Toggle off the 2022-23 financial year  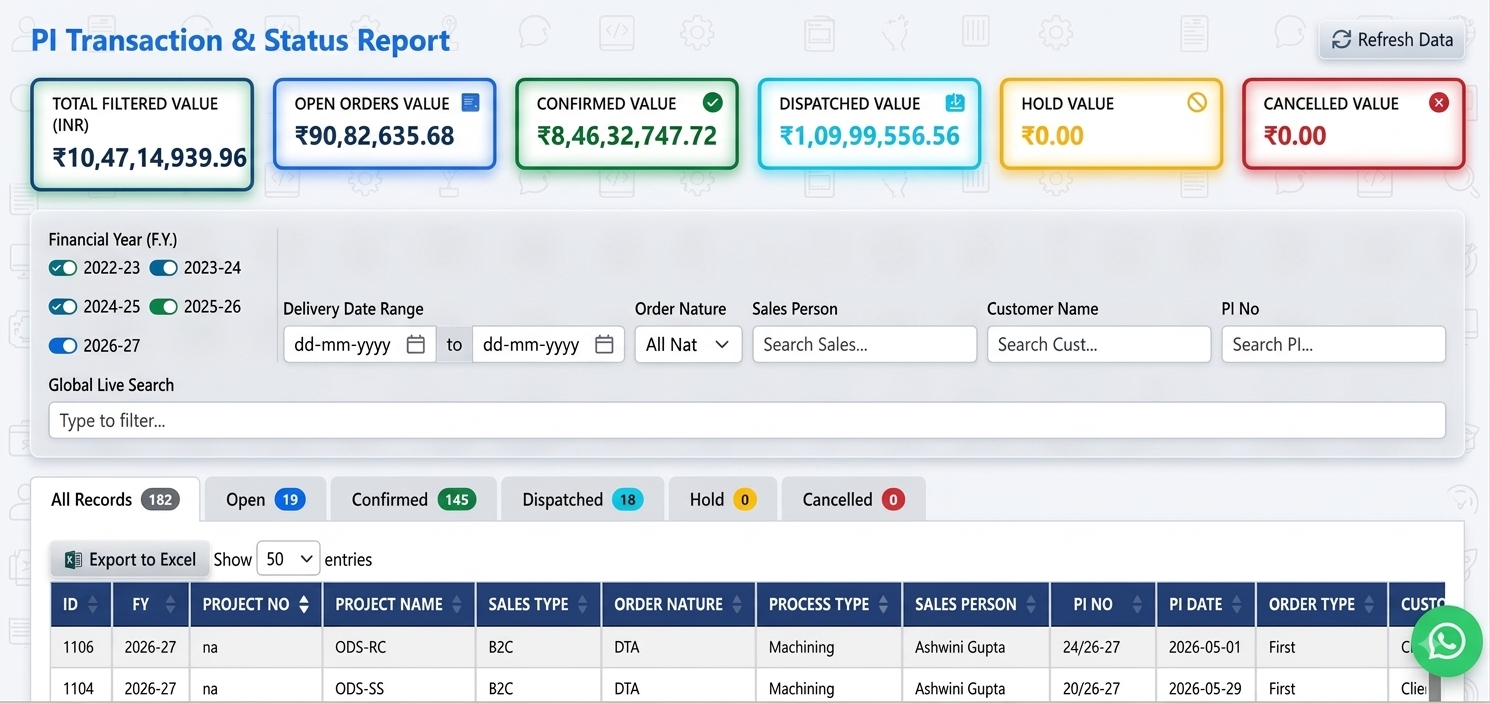64,268
